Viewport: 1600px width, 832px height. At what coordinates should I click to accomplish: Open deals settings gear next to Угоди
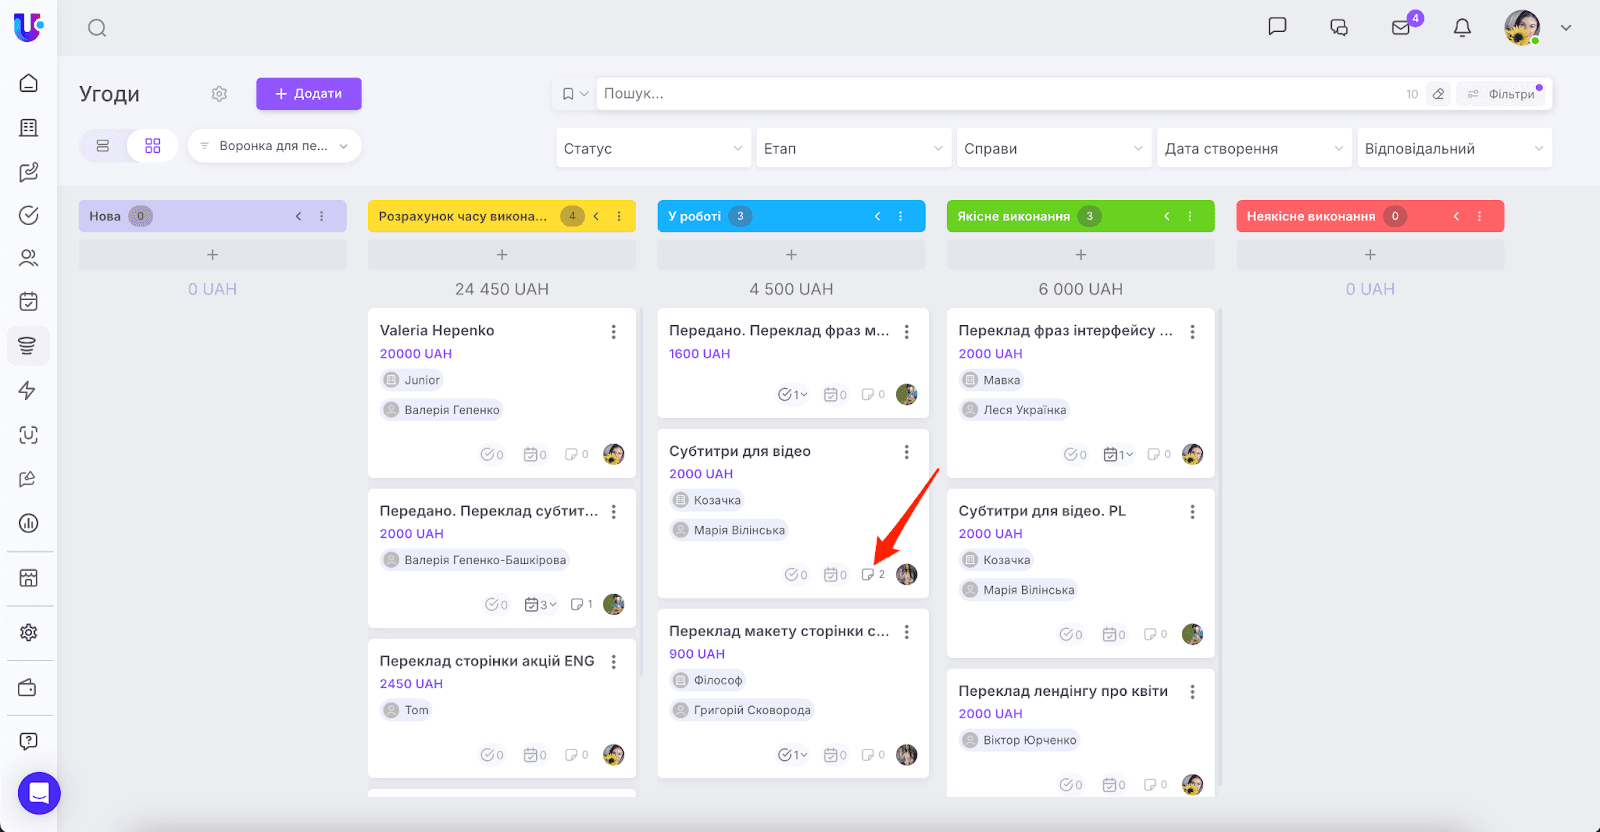pyautogui.click(x=219, y=94)
